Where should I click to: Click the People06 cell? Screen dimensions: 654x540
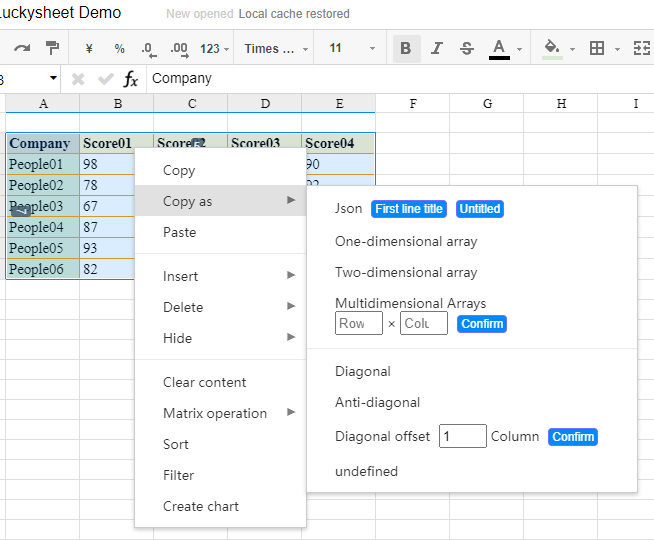pyautogui.click(x=43, y=269)
